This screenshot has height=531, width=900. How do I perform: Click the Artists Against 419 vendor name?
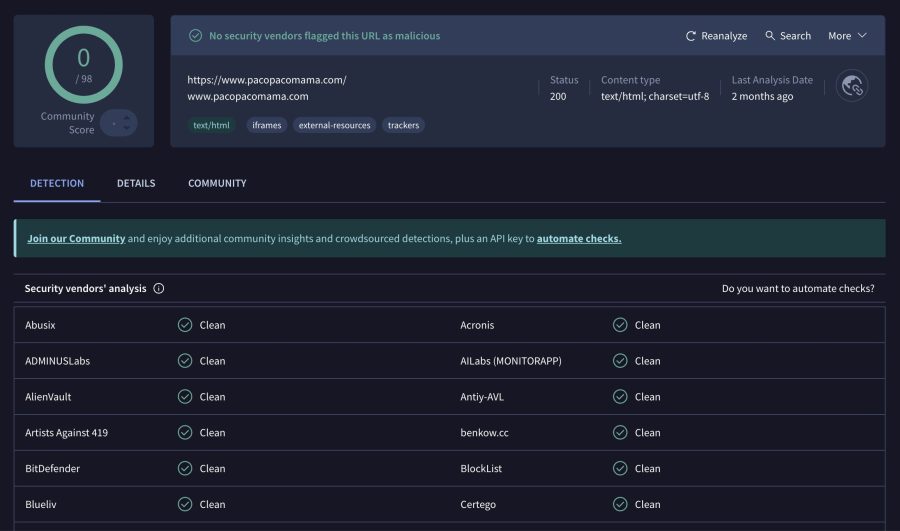click(x=67, y=433)
